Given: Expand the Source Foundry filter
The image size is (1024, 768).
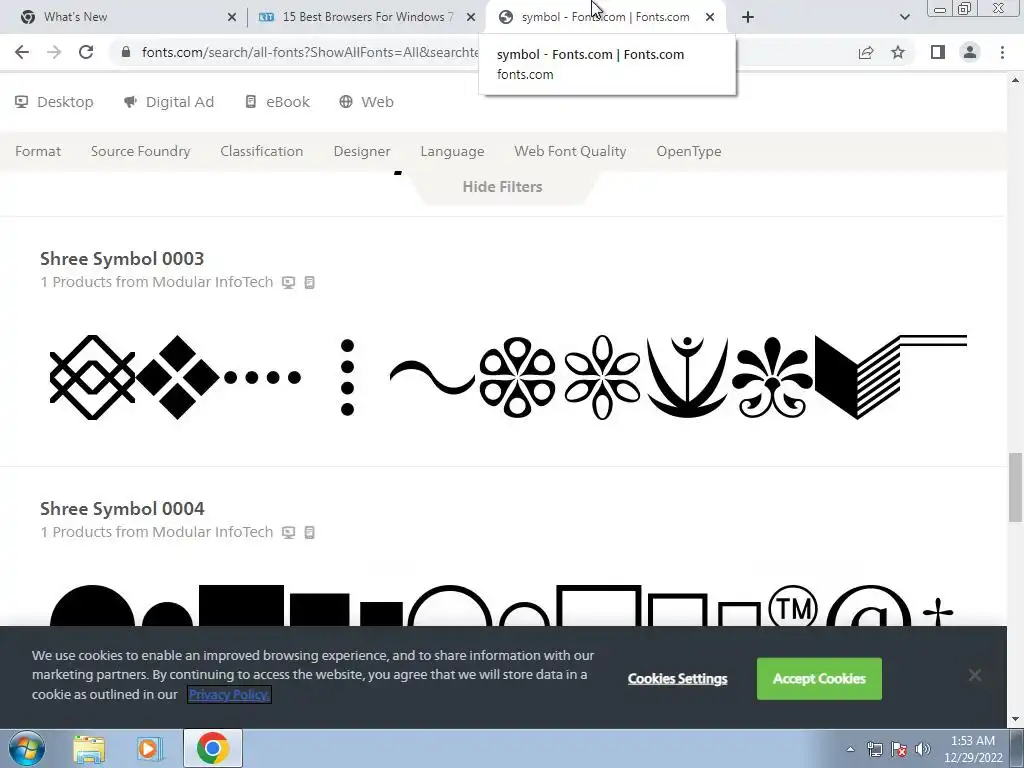Looking at the screenshot, I should click(x=140, y=152).
